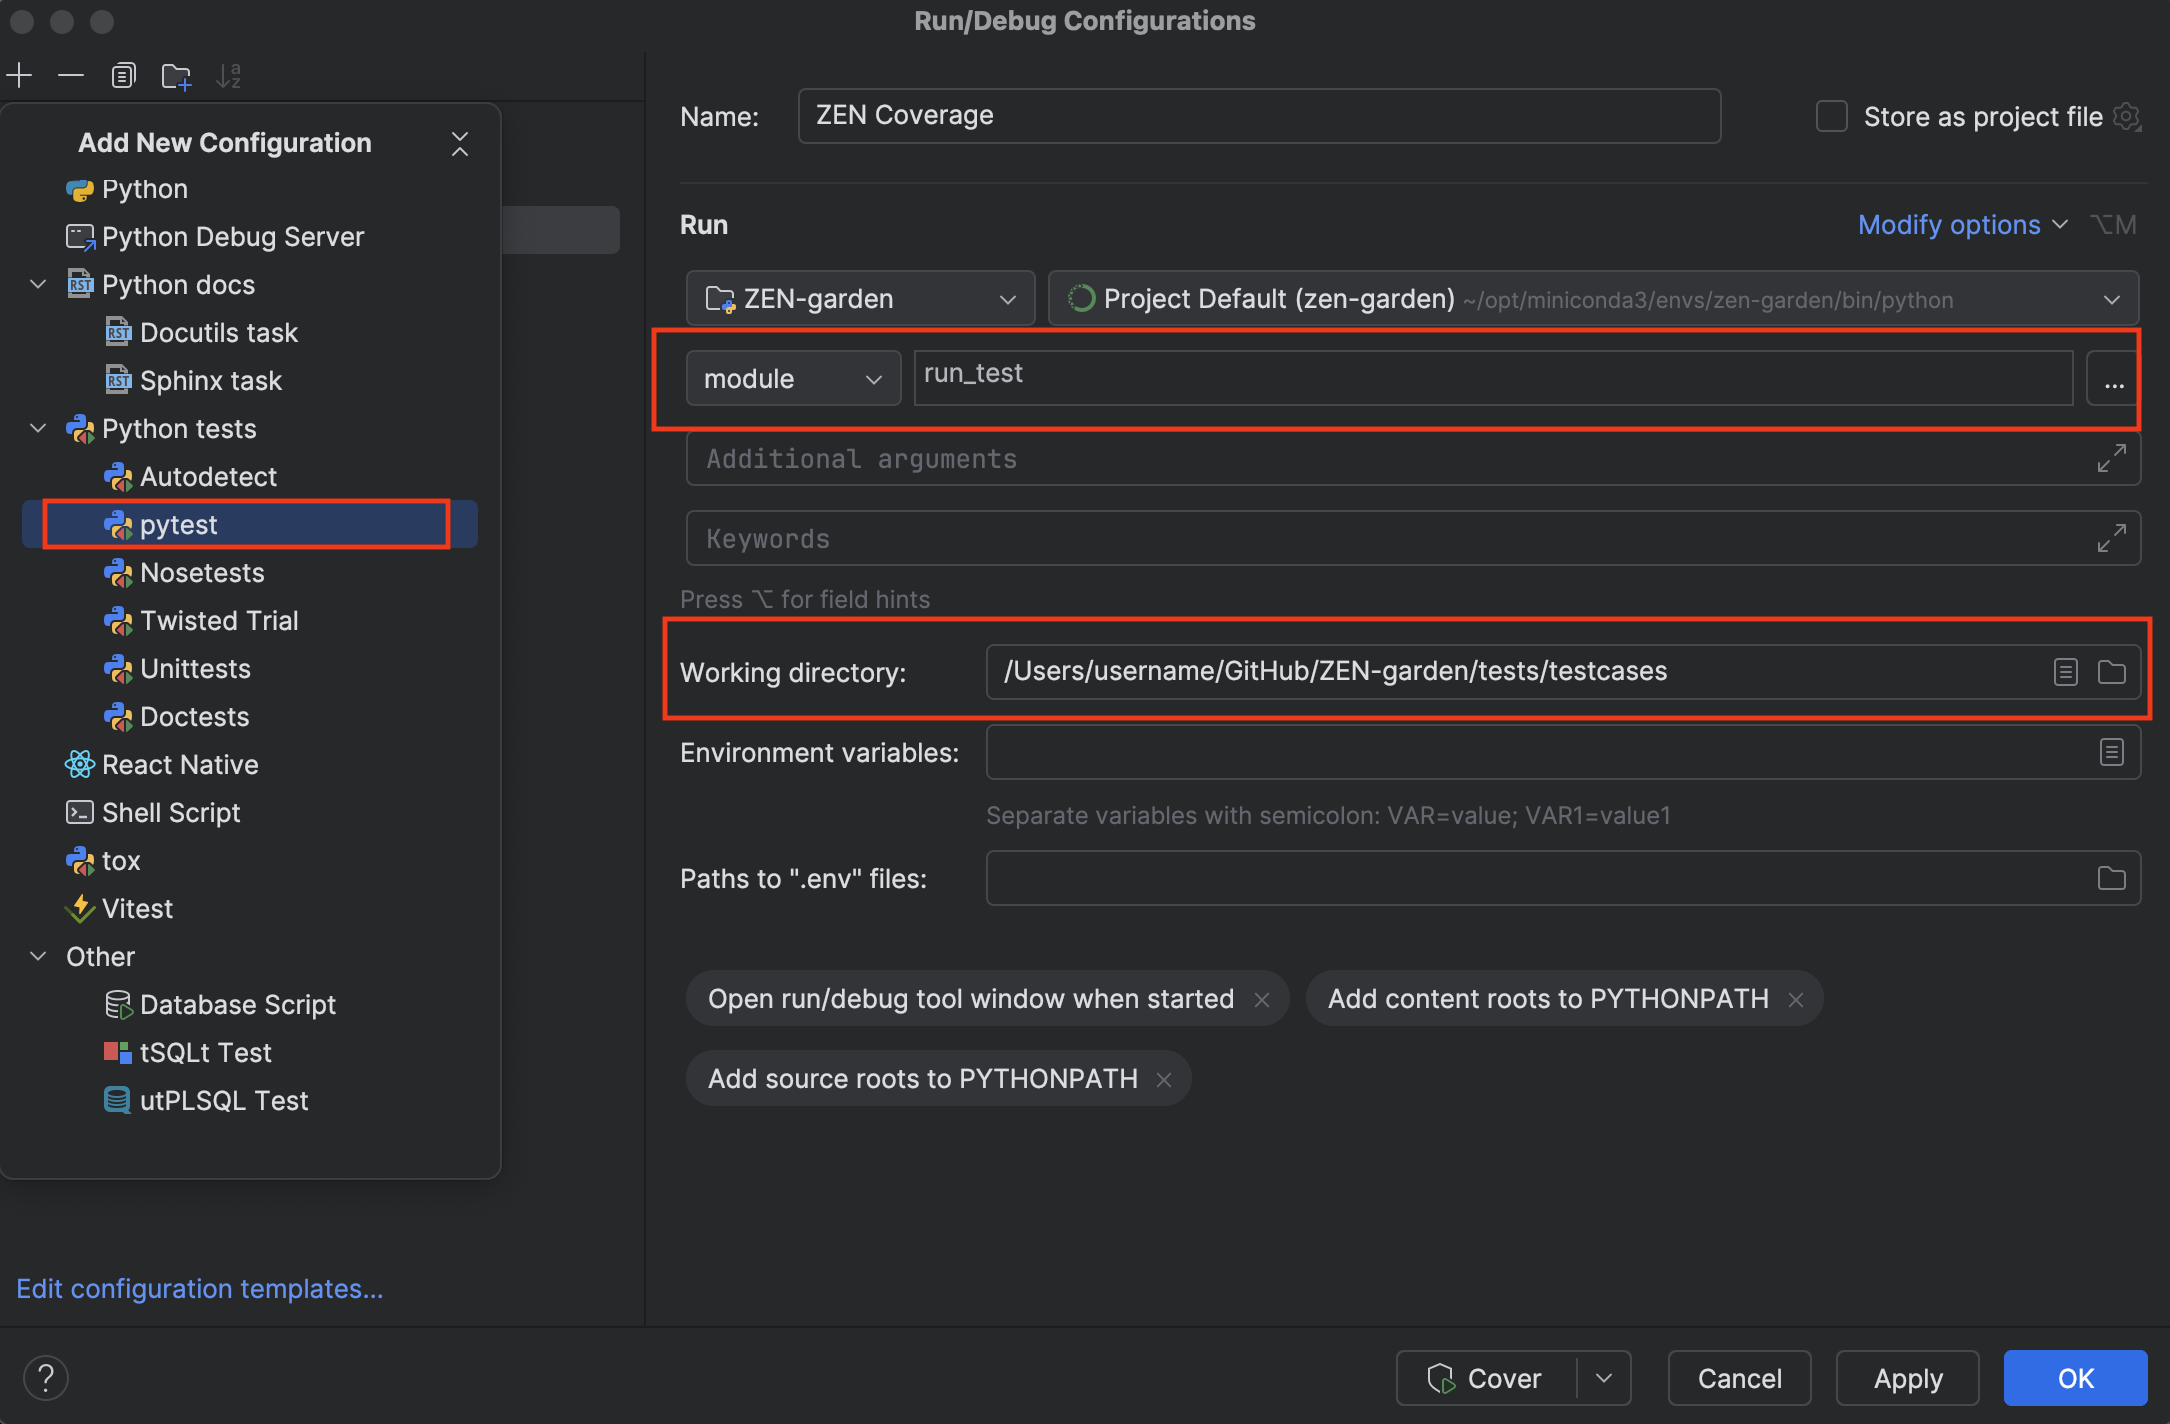Open the Cover button dropdown arrow
Image resolution: width=2170 pixels, height=1424 pixels.
coord(1605,1378)
